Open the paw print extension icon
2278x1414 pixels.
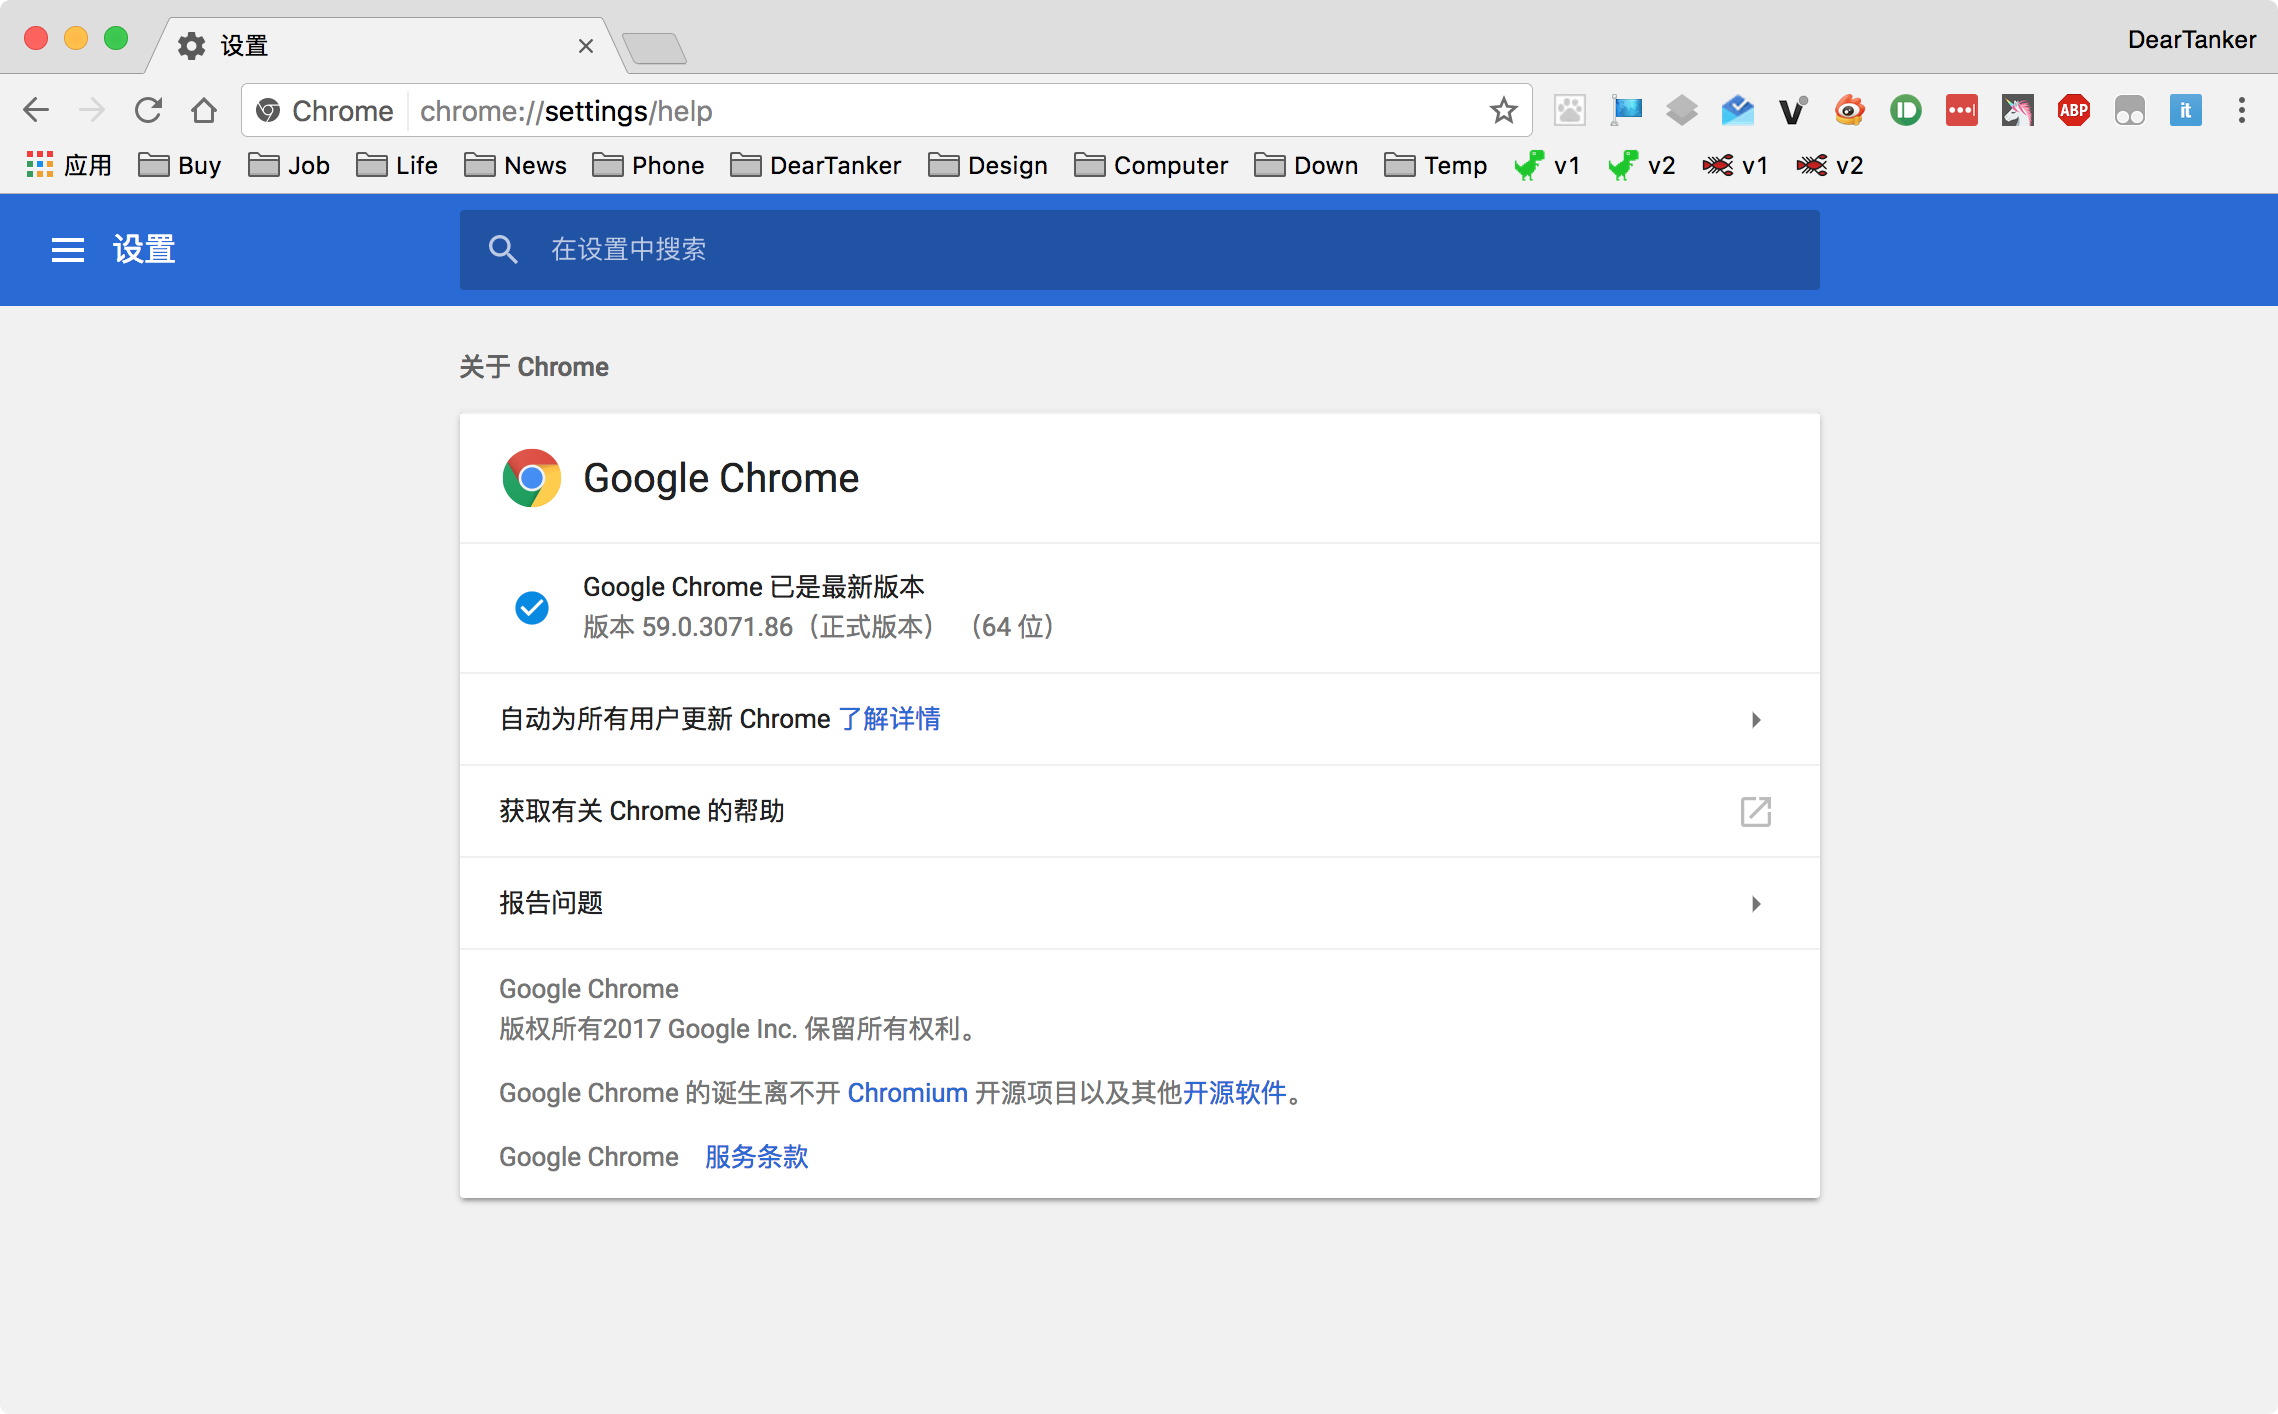1570,110
